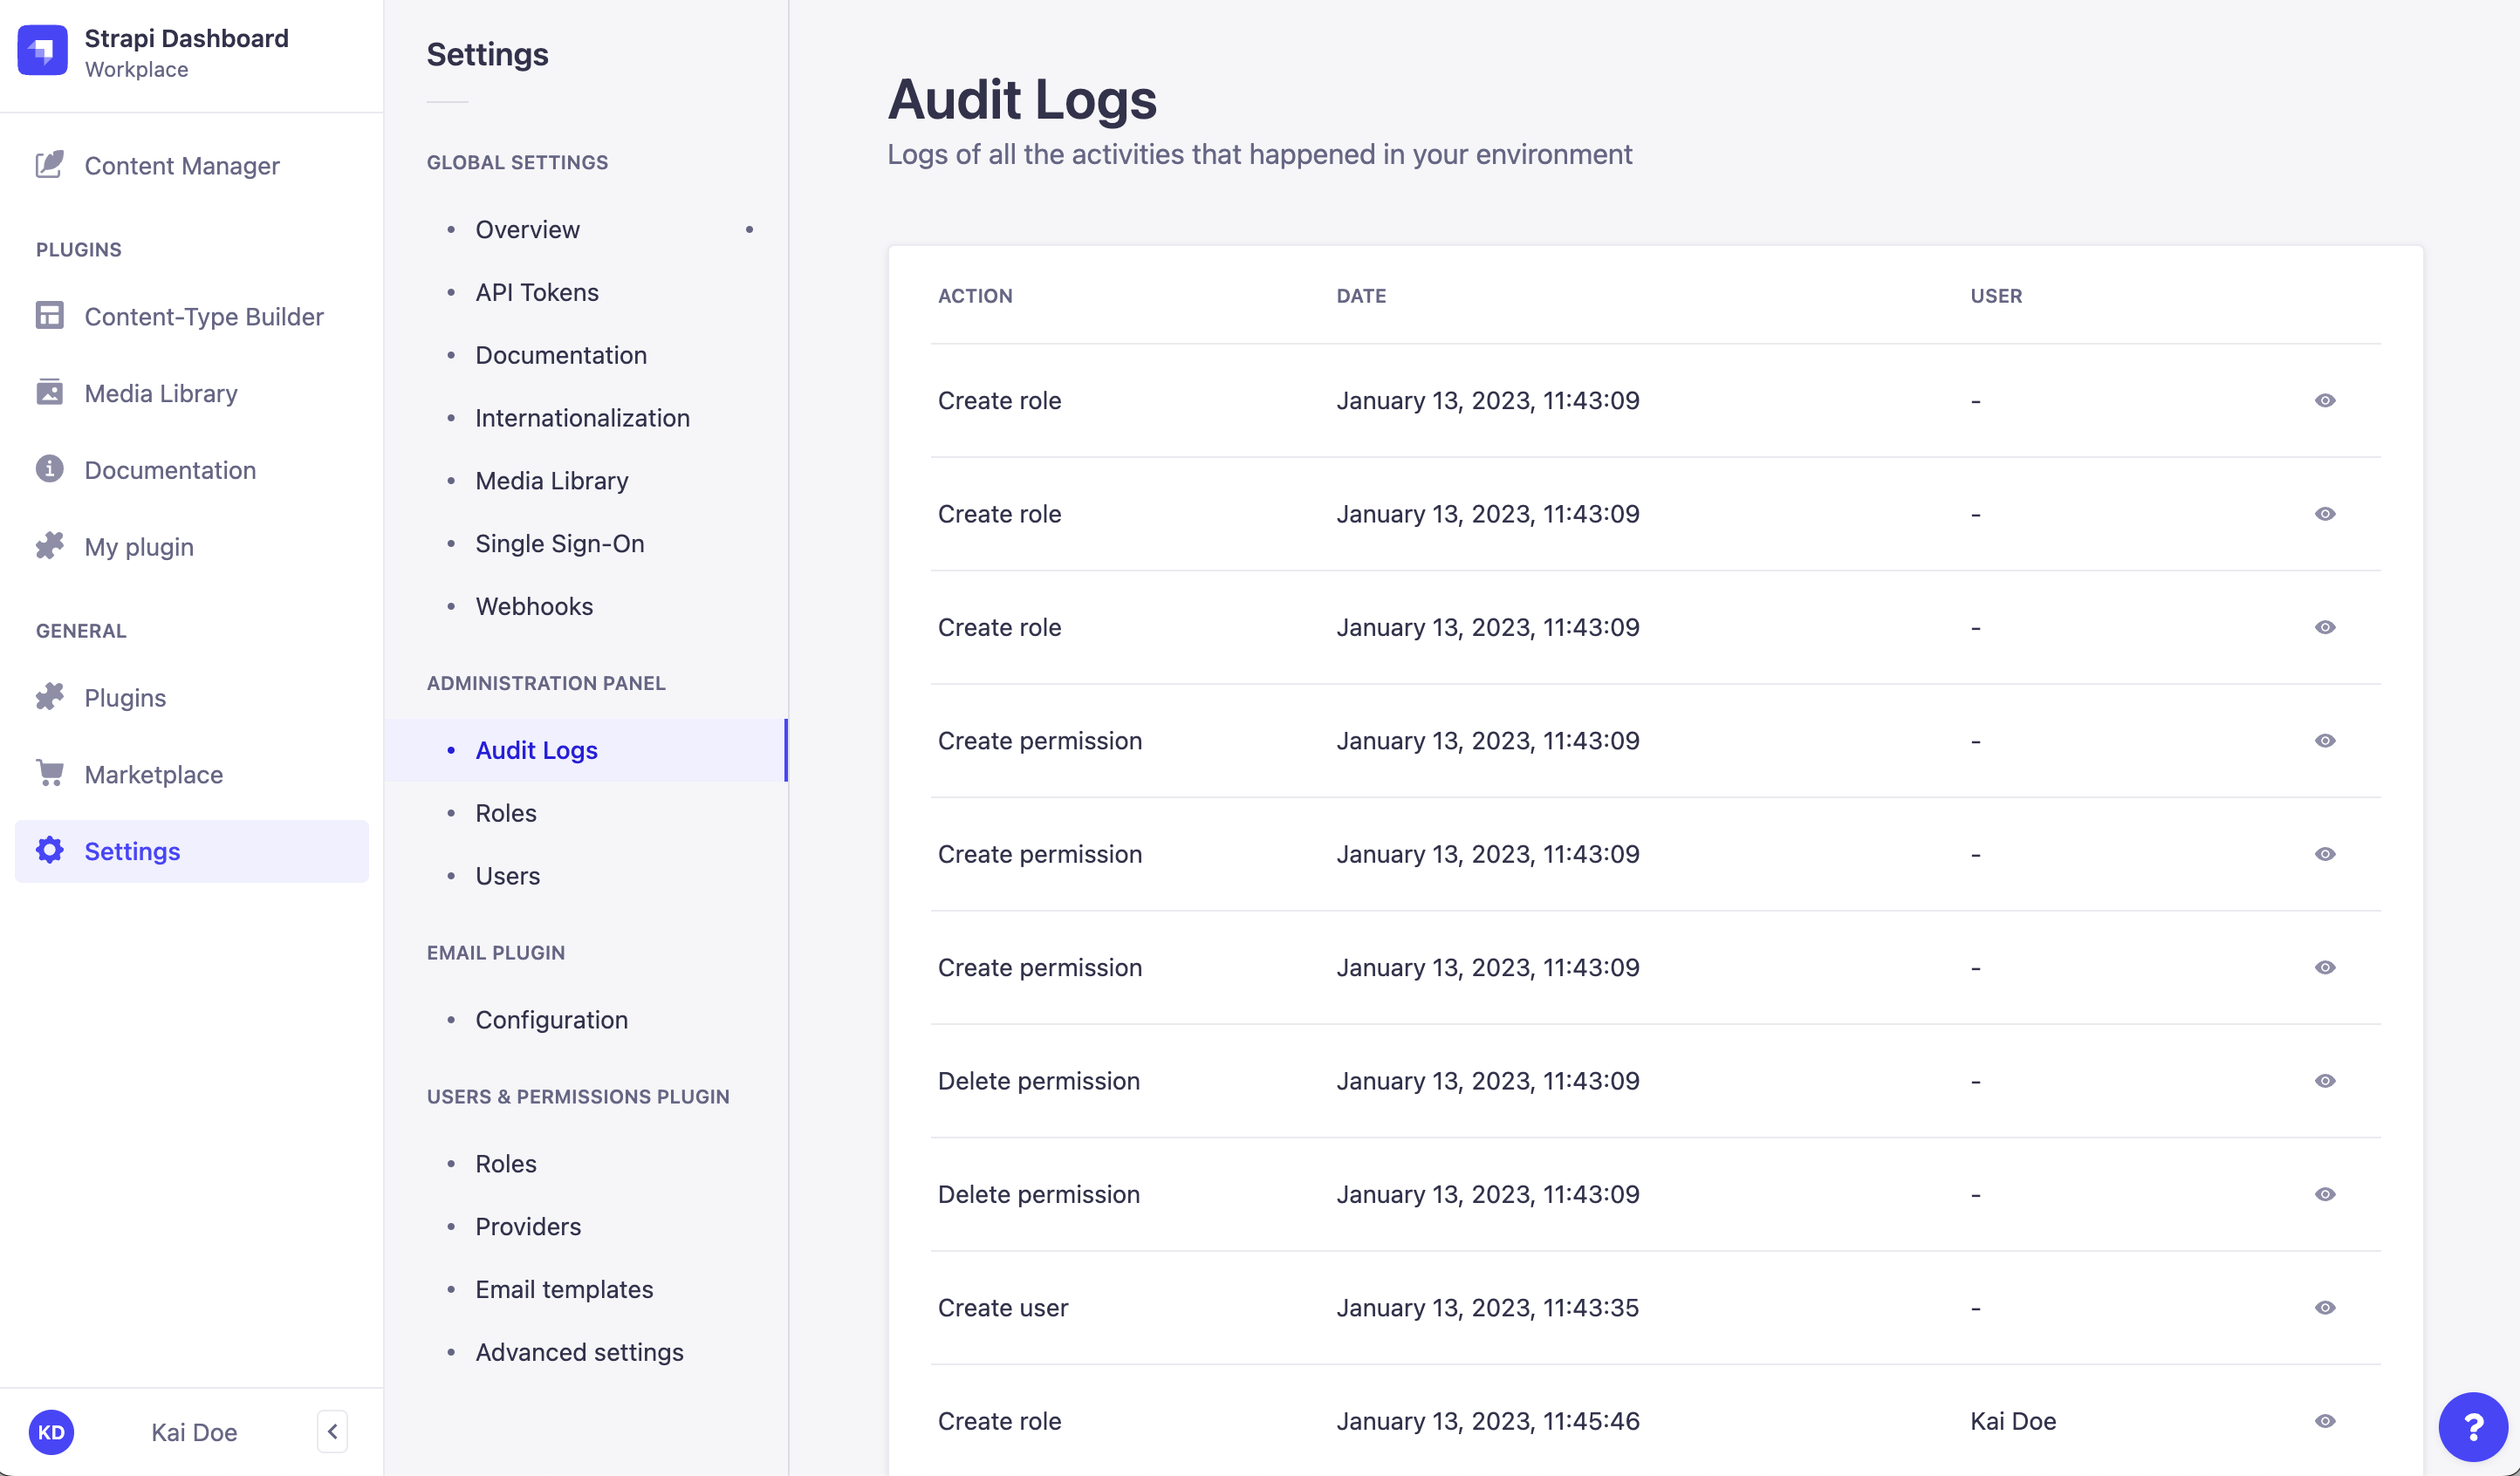Screen dimensions: 2520x1476
Task: Switch to Roles under Administration Panel
Action: 506,813
